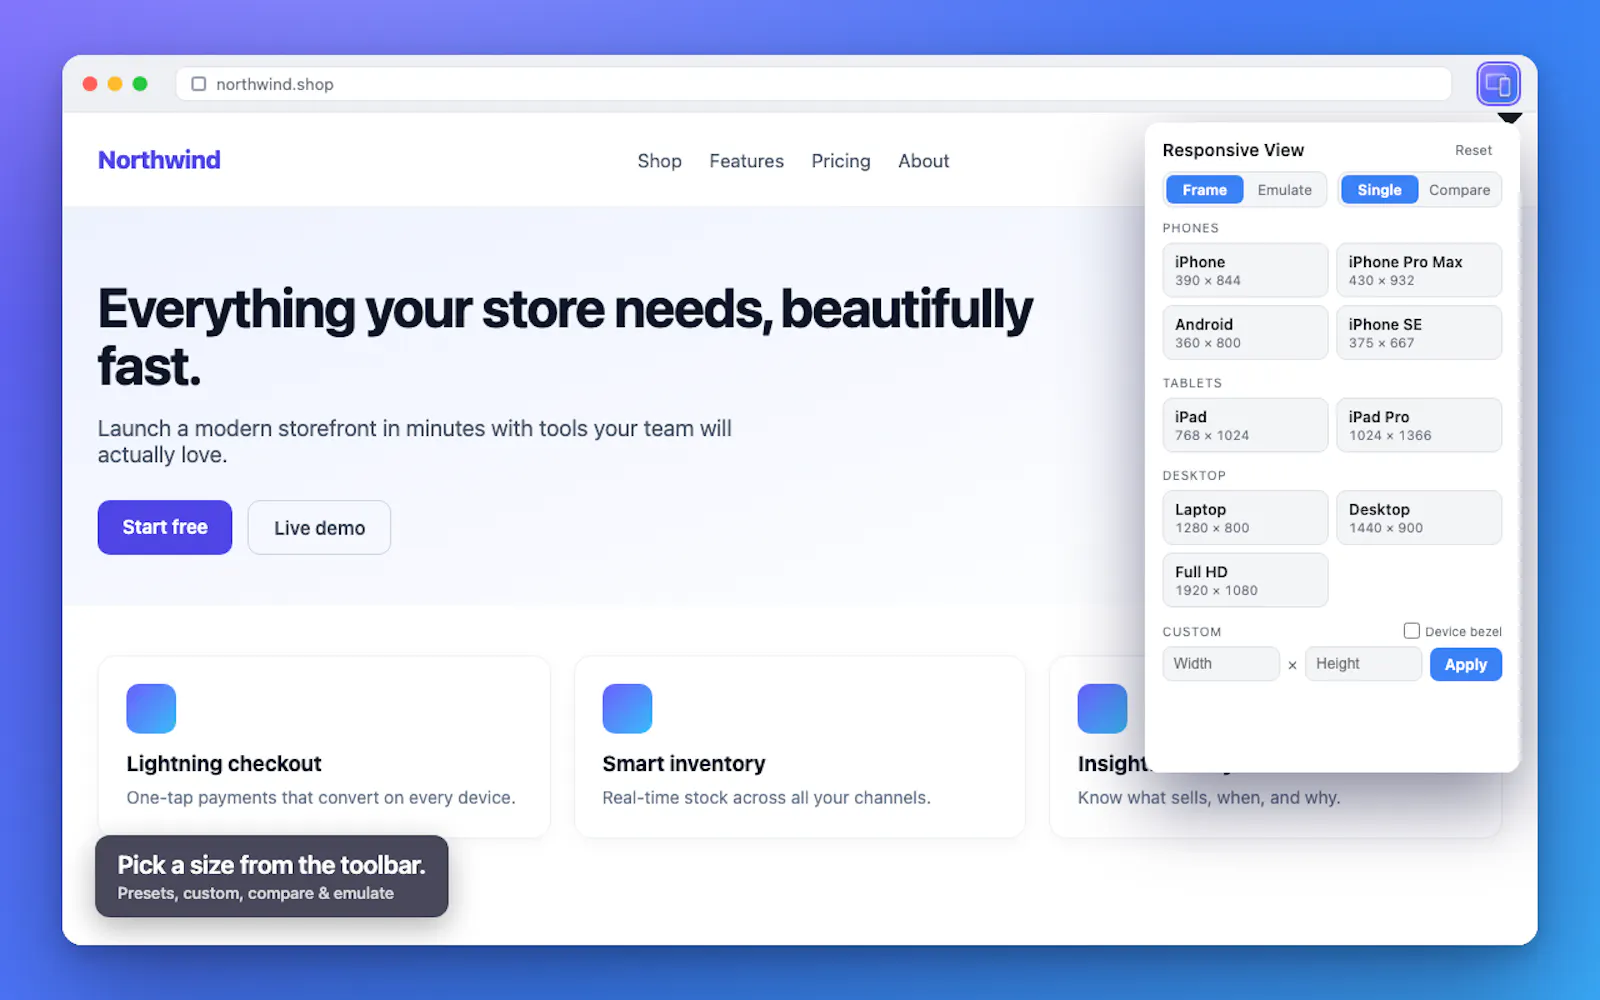Screen dimensions: 1600x1000
Task: Choose the iPad 768 × 1024 preset
Action: [x=1245, y=425]
